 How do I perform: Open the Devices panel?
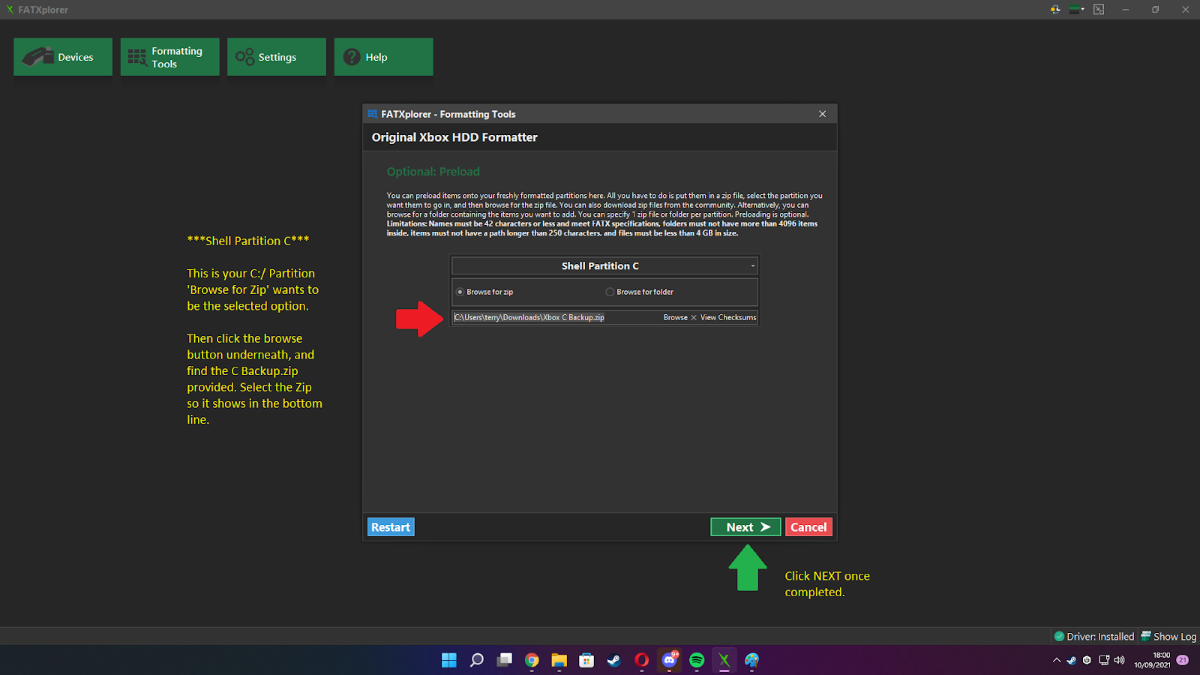[61, 57]
